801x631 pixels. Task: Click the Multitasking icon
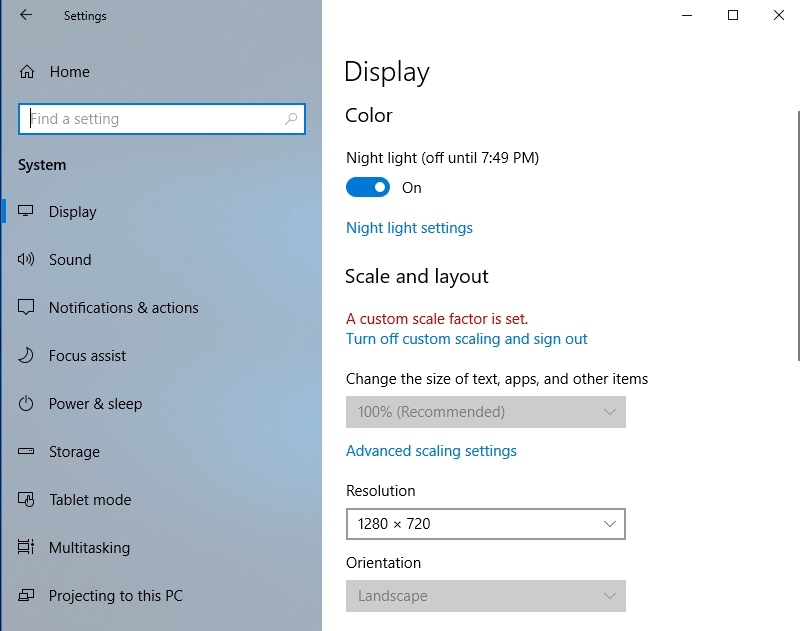pos(27,548)
